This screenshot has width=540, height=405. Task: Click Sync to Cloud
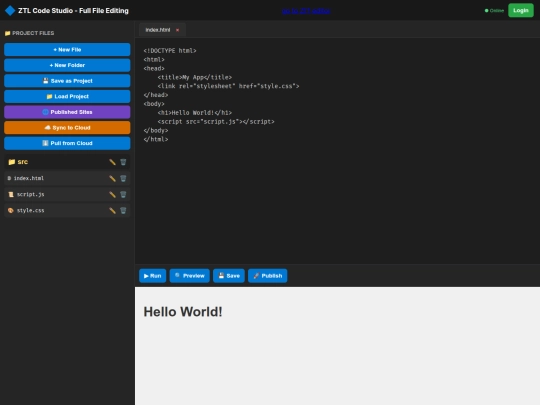tap(67, 128)
